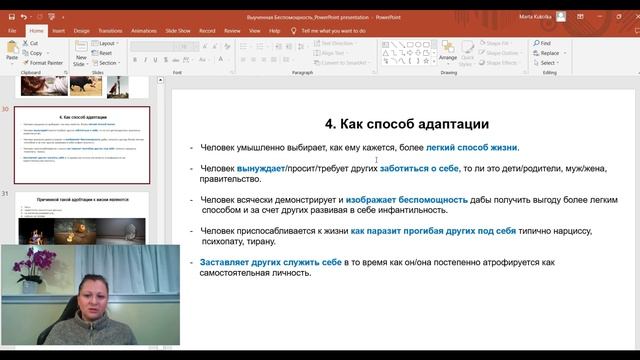640x360 pixels.
Task: Toggle Italic formatting
Action: click(145, 60)
